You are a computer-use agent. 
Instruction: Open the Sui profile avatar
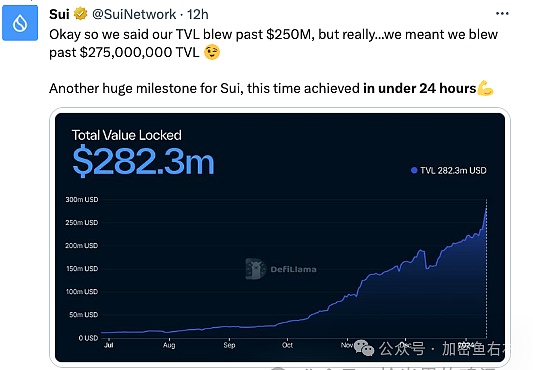tap(20, 23)
